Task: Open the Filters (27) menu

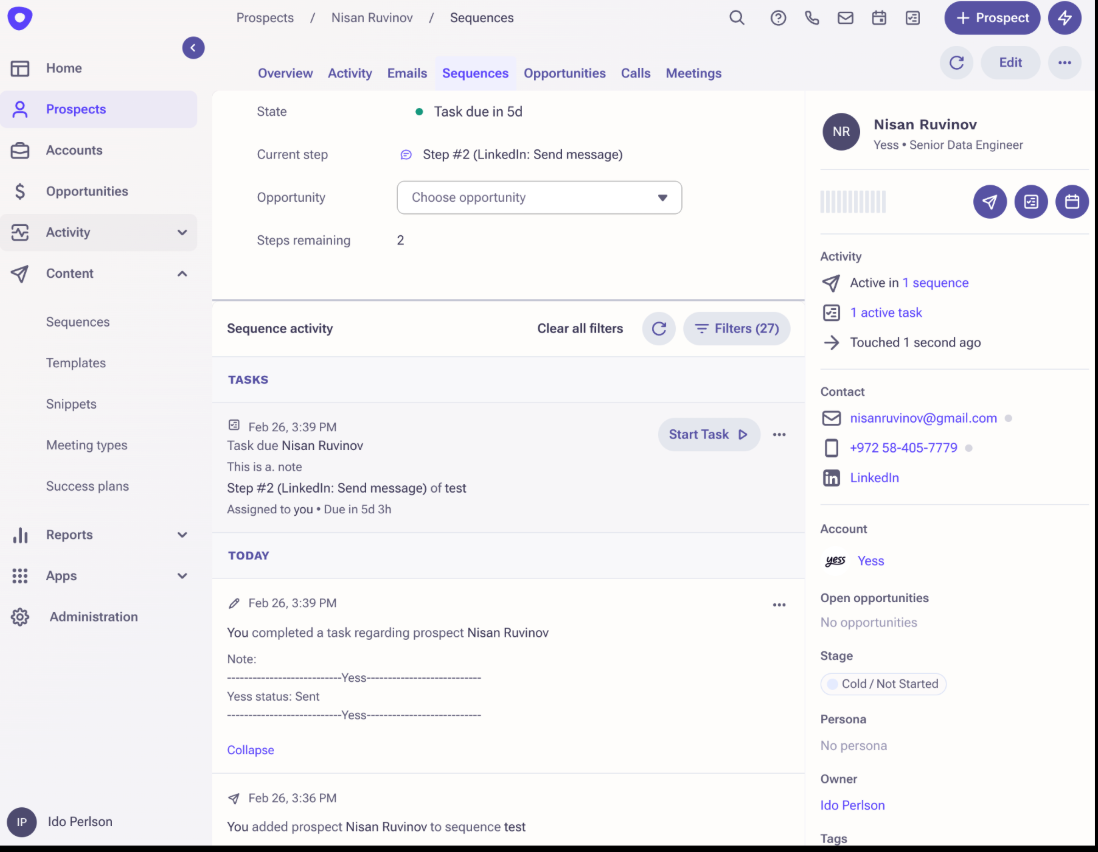Action: click(737, 328)
